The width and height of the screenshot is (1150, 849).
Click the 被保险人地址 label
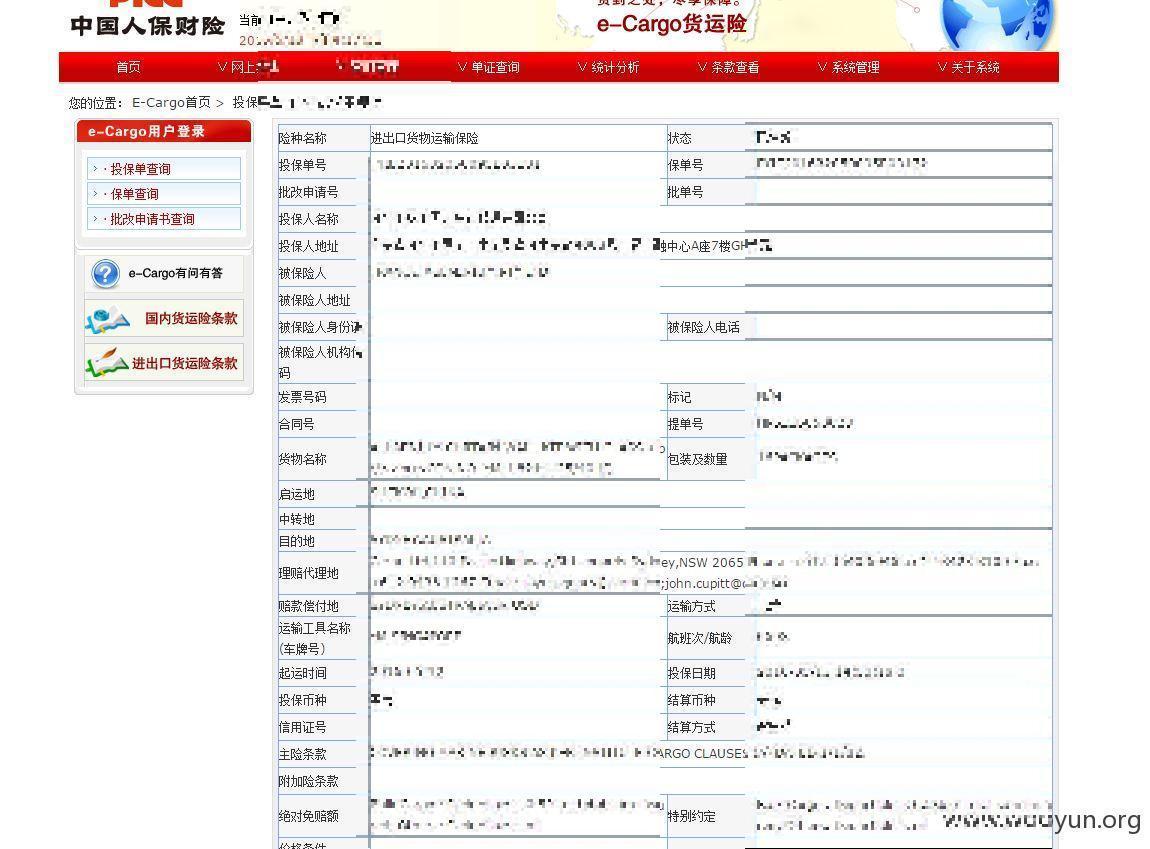click(x=315, y=301)
